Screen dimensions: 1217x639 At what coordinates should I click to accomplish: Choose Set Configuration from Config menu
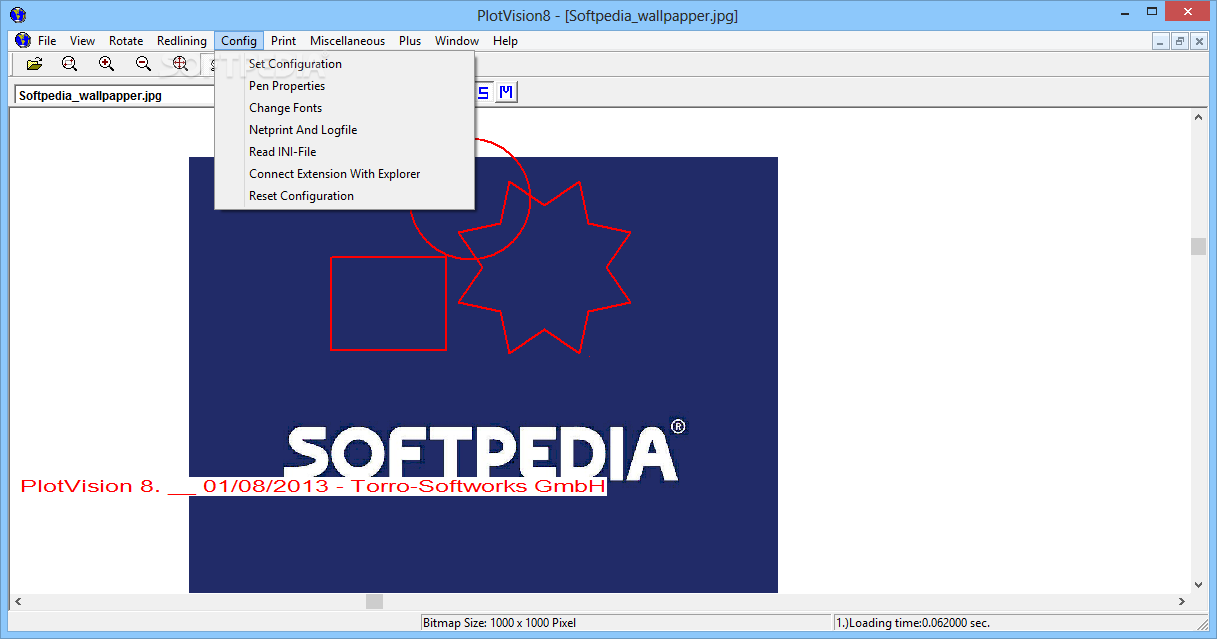344,64
